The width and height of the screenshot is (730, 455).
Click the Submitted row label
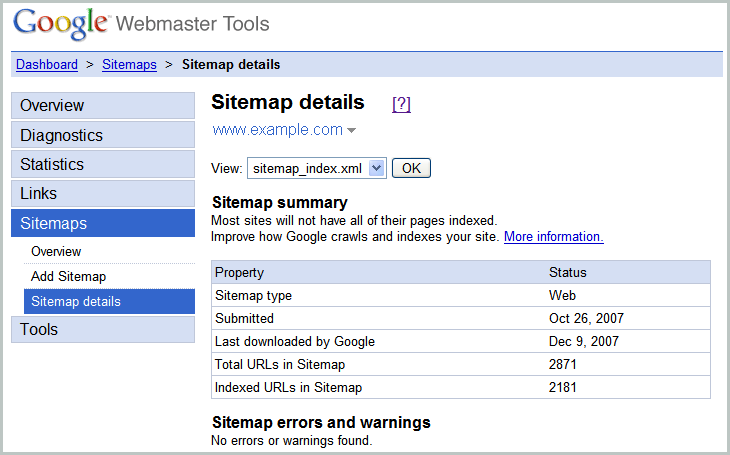click(x=244, y=318)
